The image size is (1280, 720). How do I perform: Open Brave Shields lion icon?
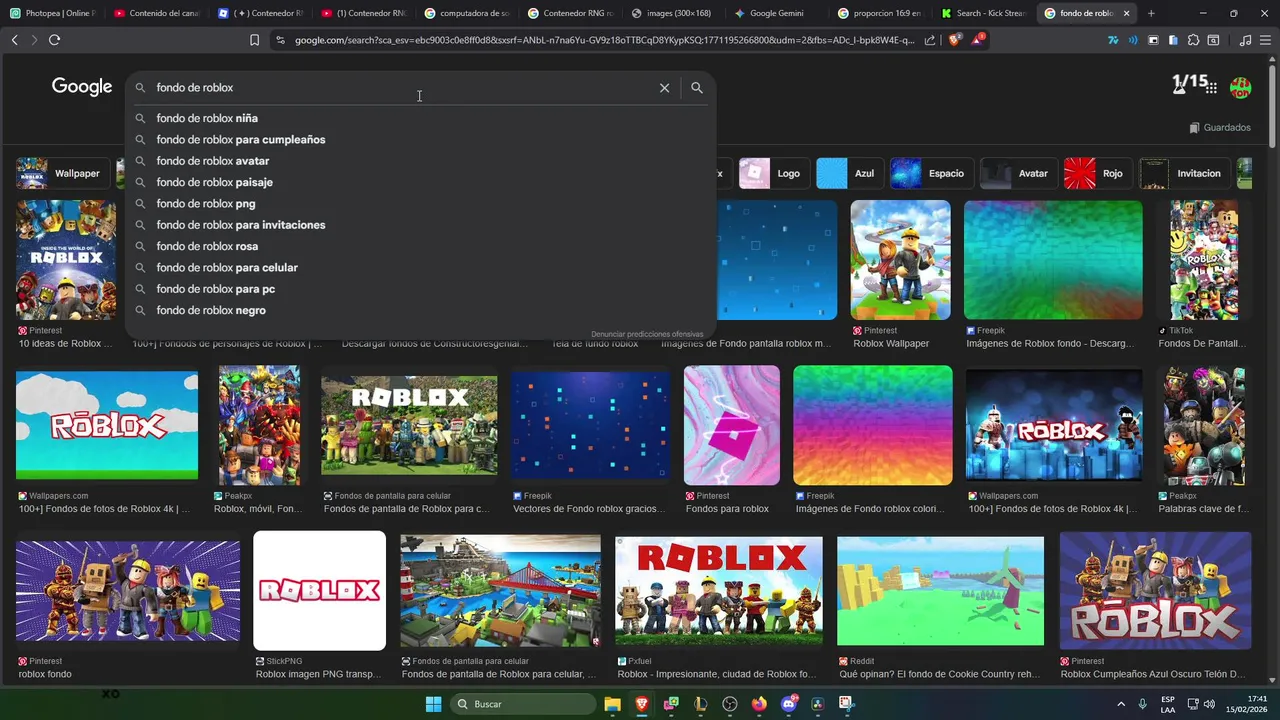pos(953,40)
